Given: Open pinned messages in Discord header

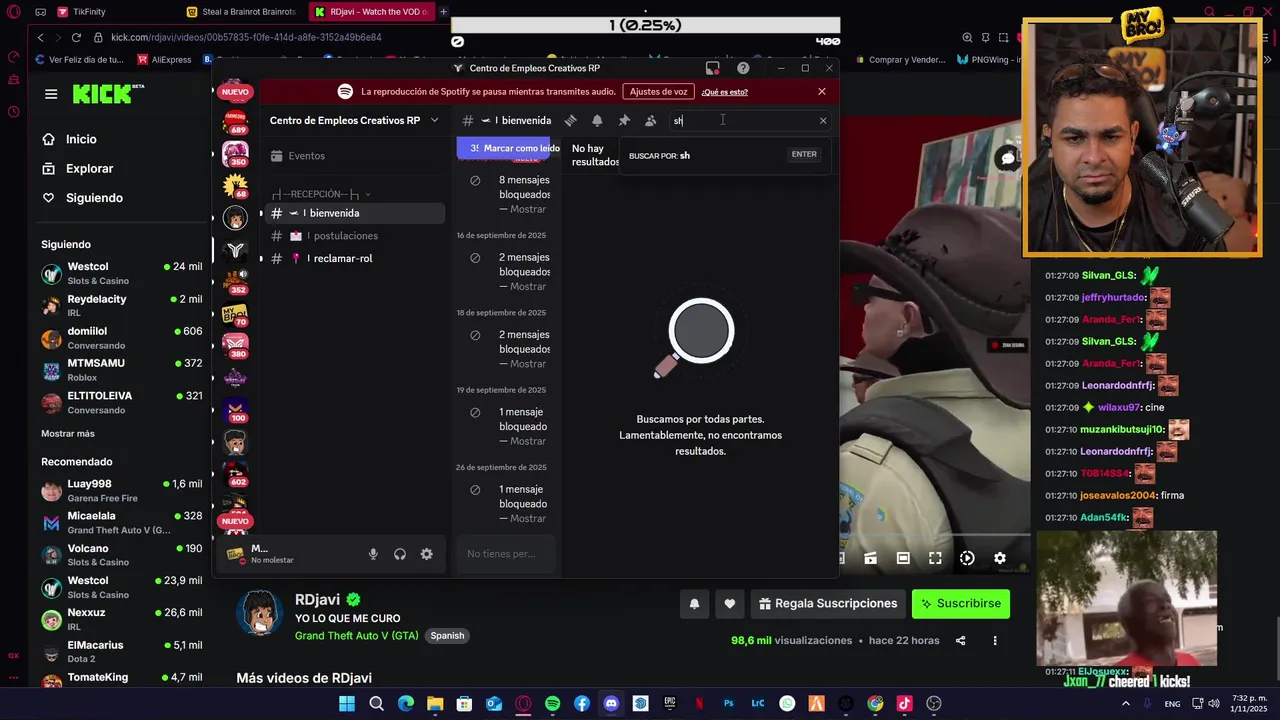Looking at the screenshot, I should click(x=624, y=120).
